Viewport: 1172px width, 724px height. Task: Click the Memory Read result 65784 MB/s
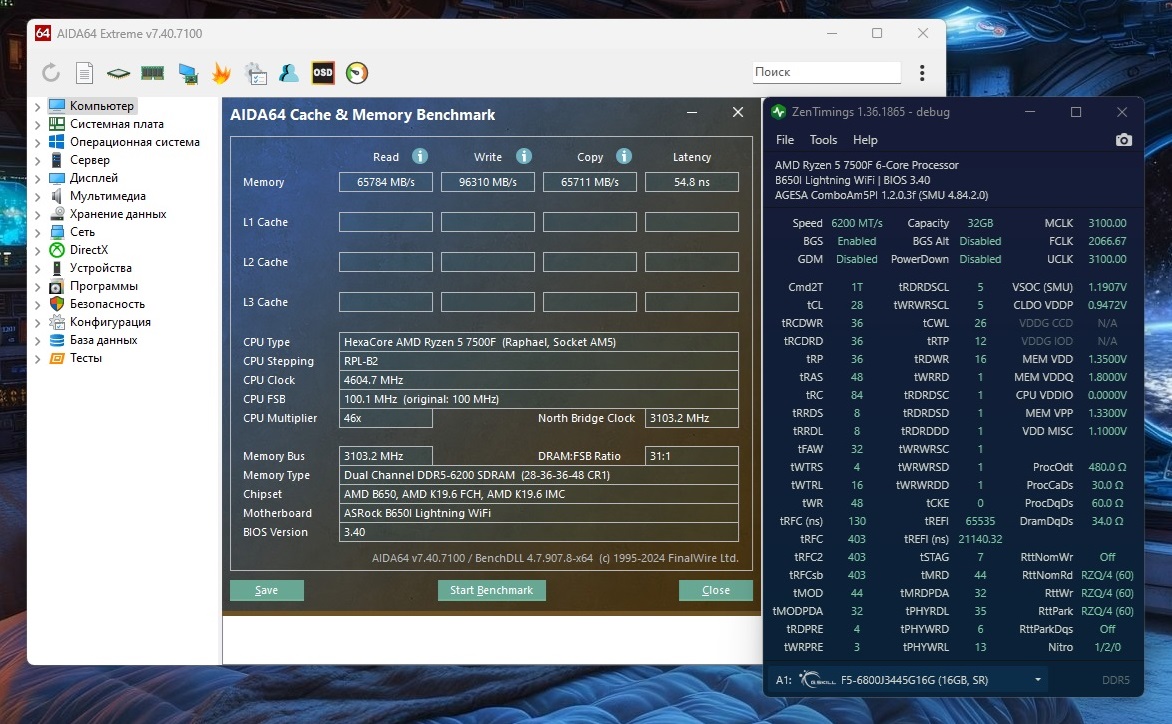pos(386,182)
